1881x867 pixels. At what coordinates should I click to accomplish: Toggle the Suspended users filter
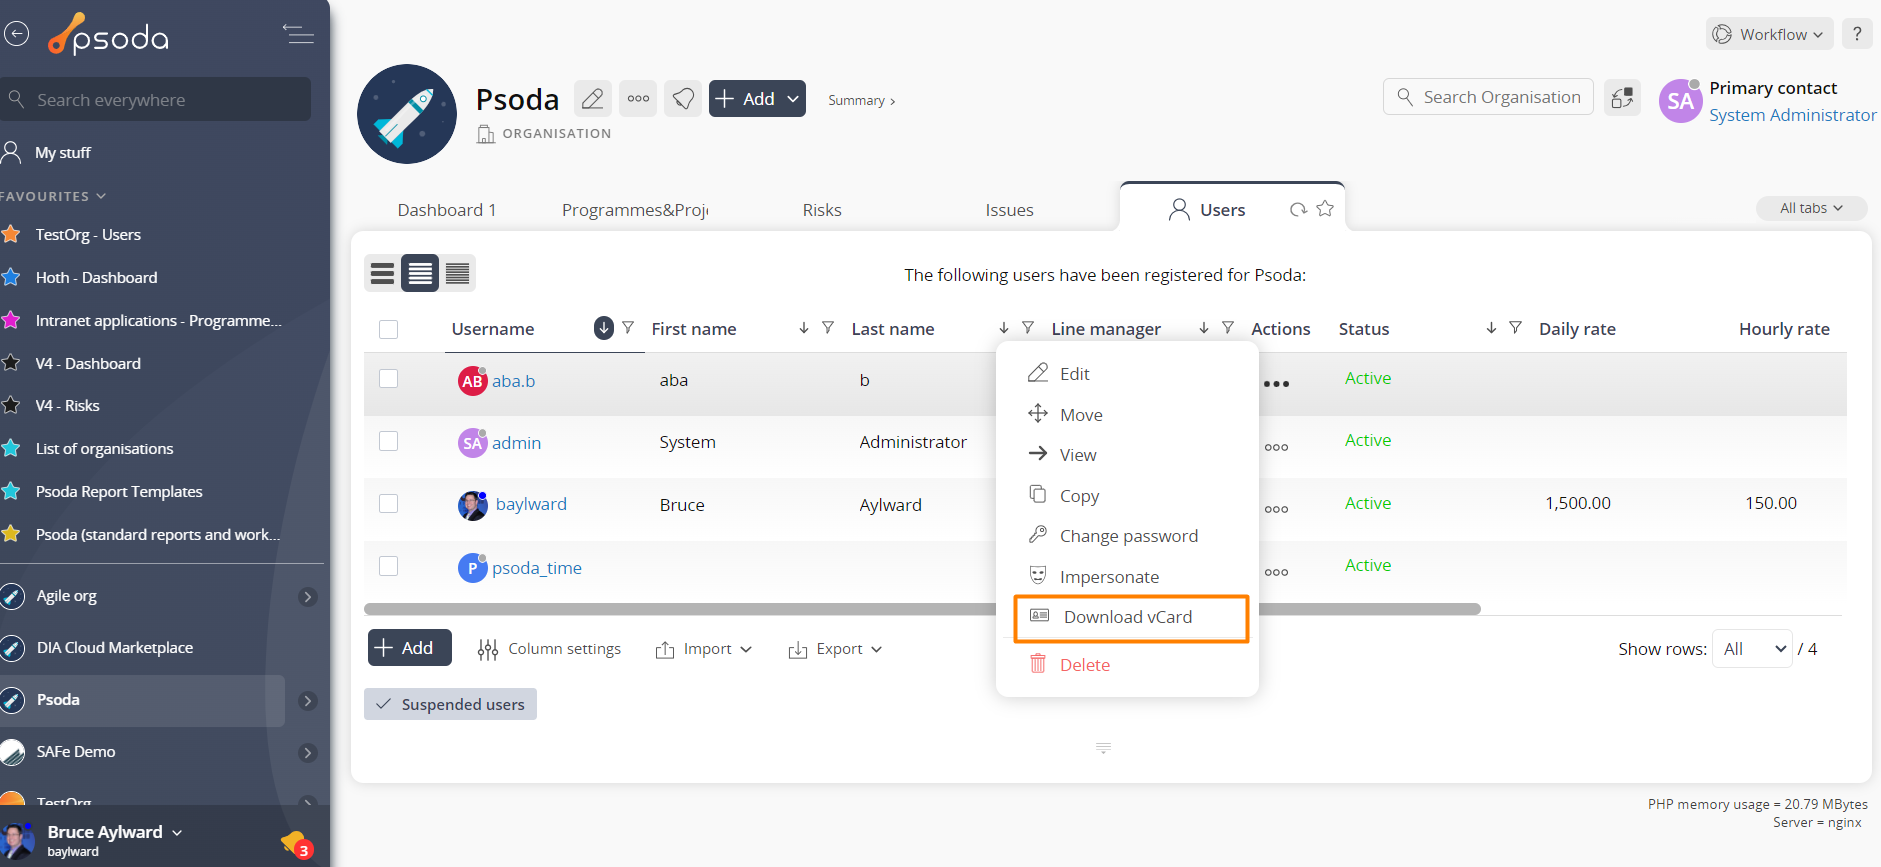coord(450,704)
